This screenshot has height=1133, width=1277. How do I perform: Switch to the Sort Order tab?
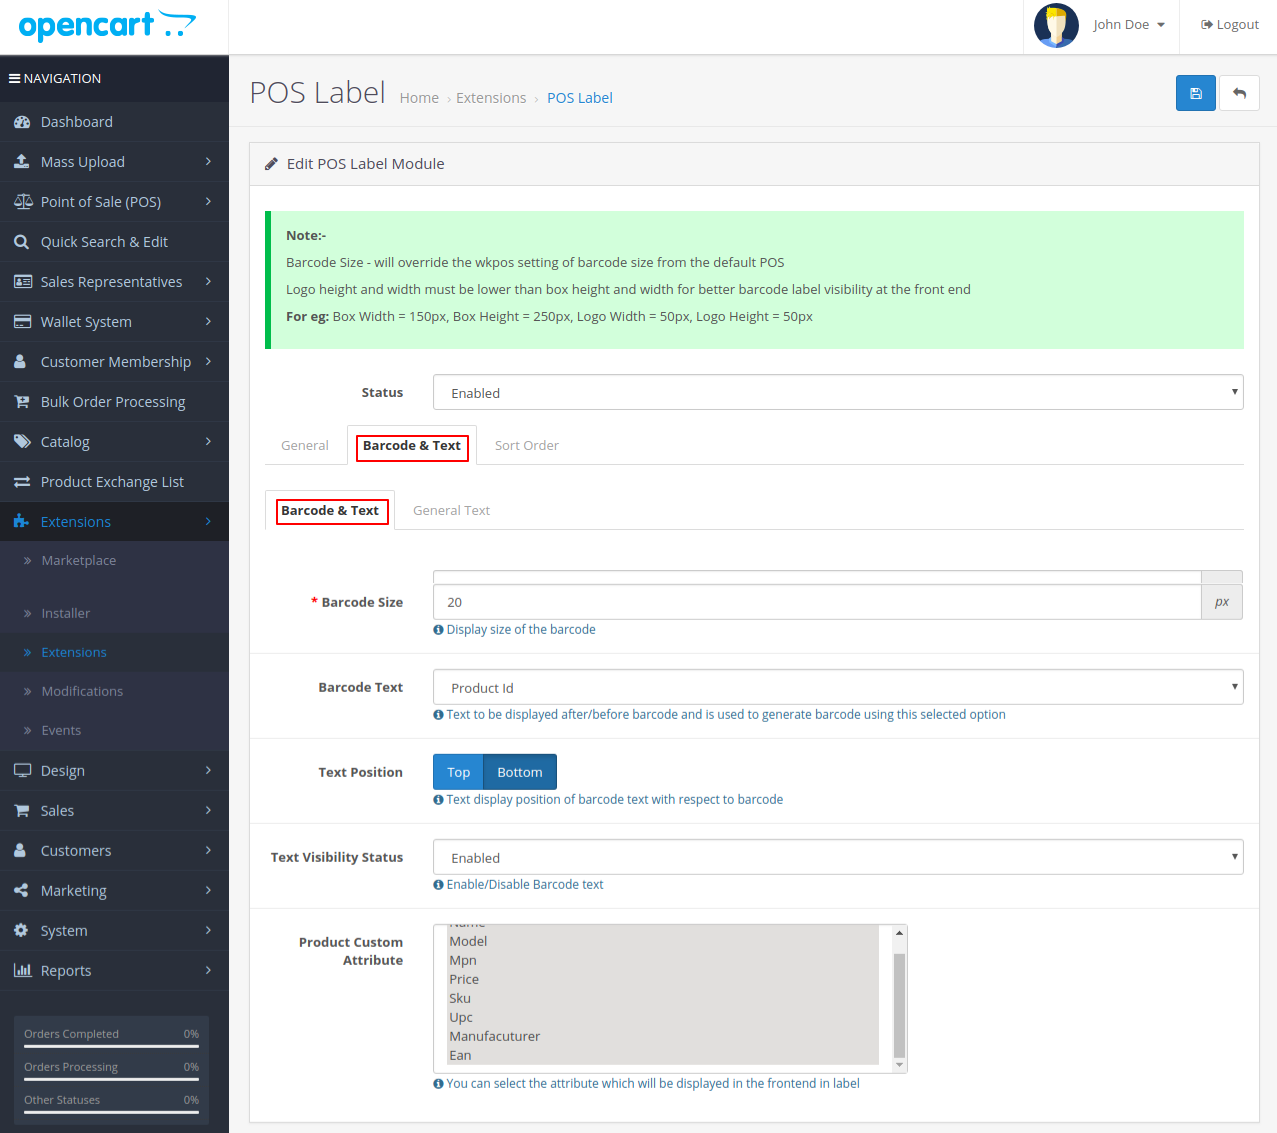[527, 446]
